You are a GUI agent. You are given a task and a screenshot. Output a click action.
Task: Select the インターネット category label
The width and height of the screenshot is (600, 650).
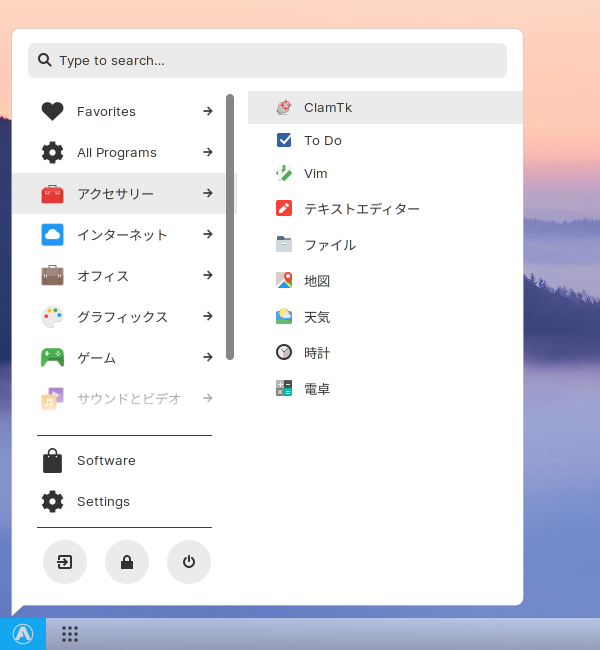122,235
